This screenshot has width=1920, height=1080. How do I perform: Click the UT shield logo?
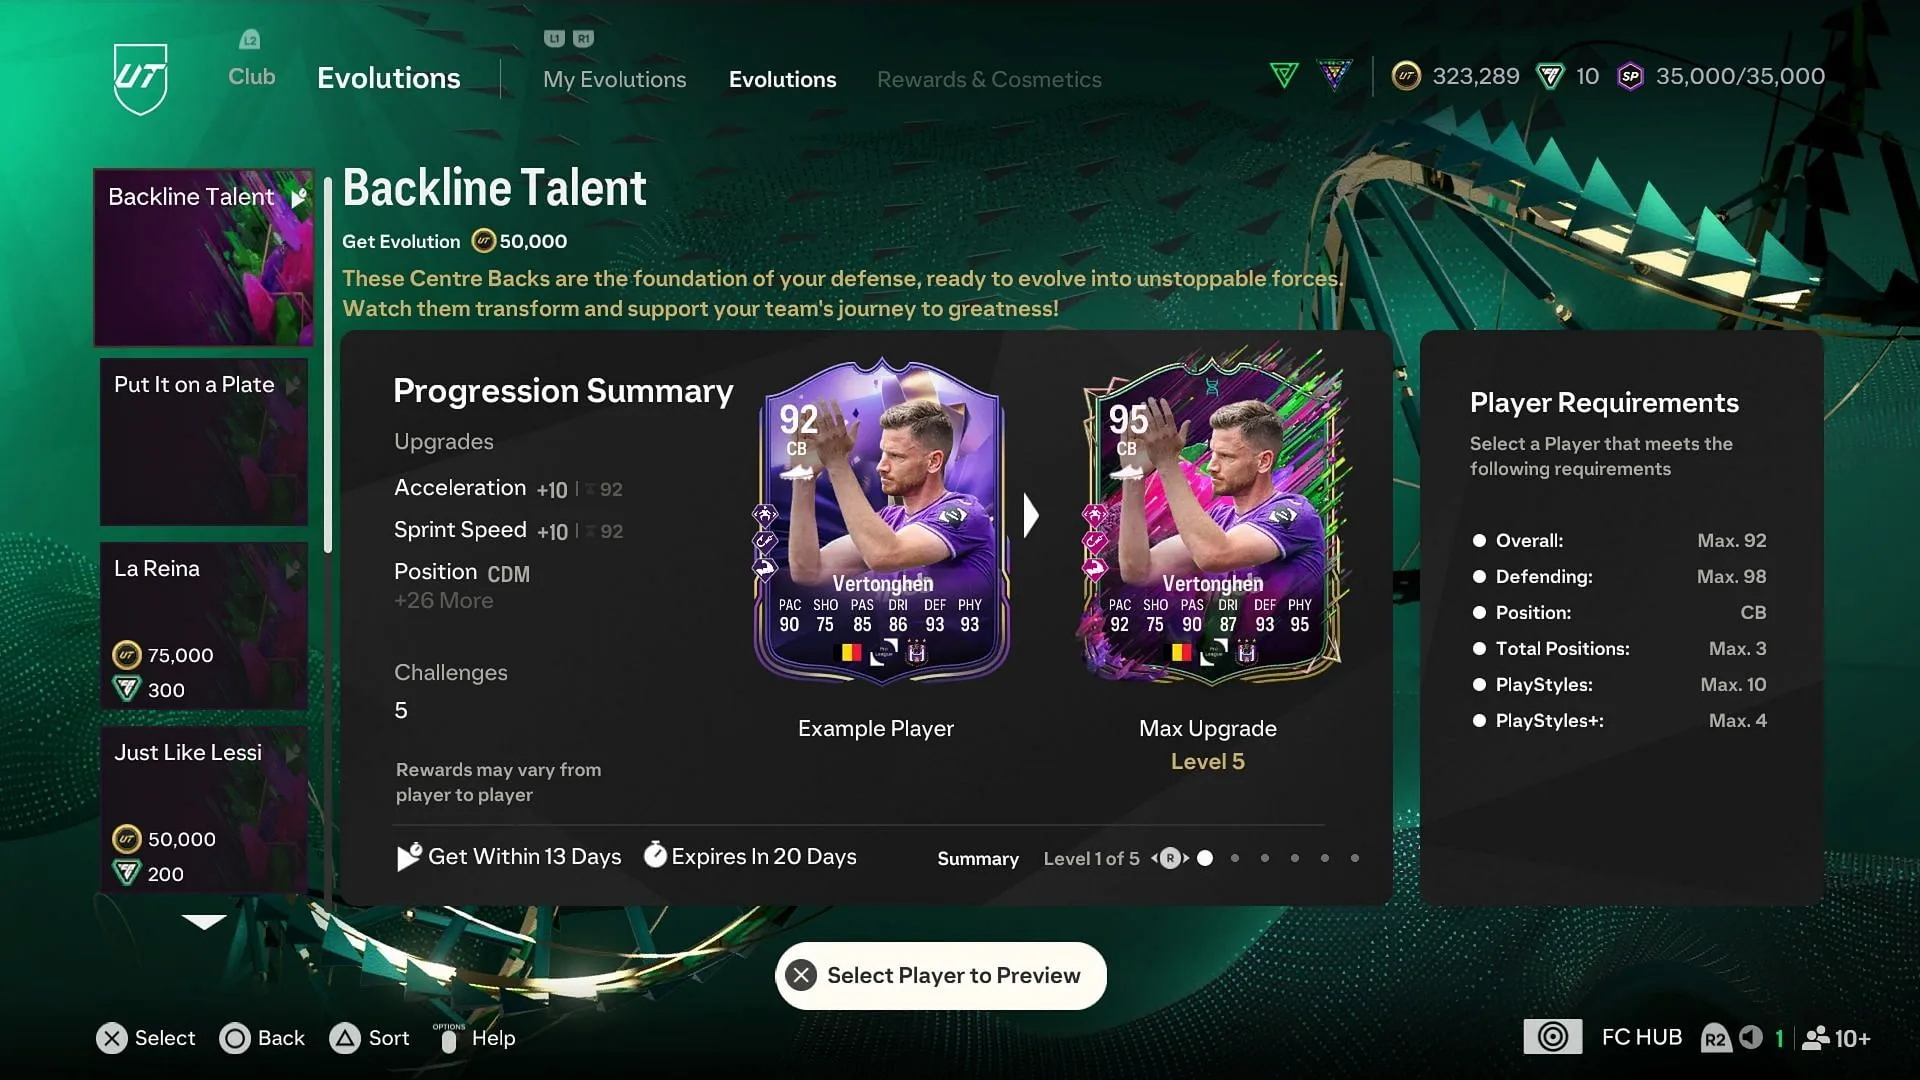pos(140,78)
